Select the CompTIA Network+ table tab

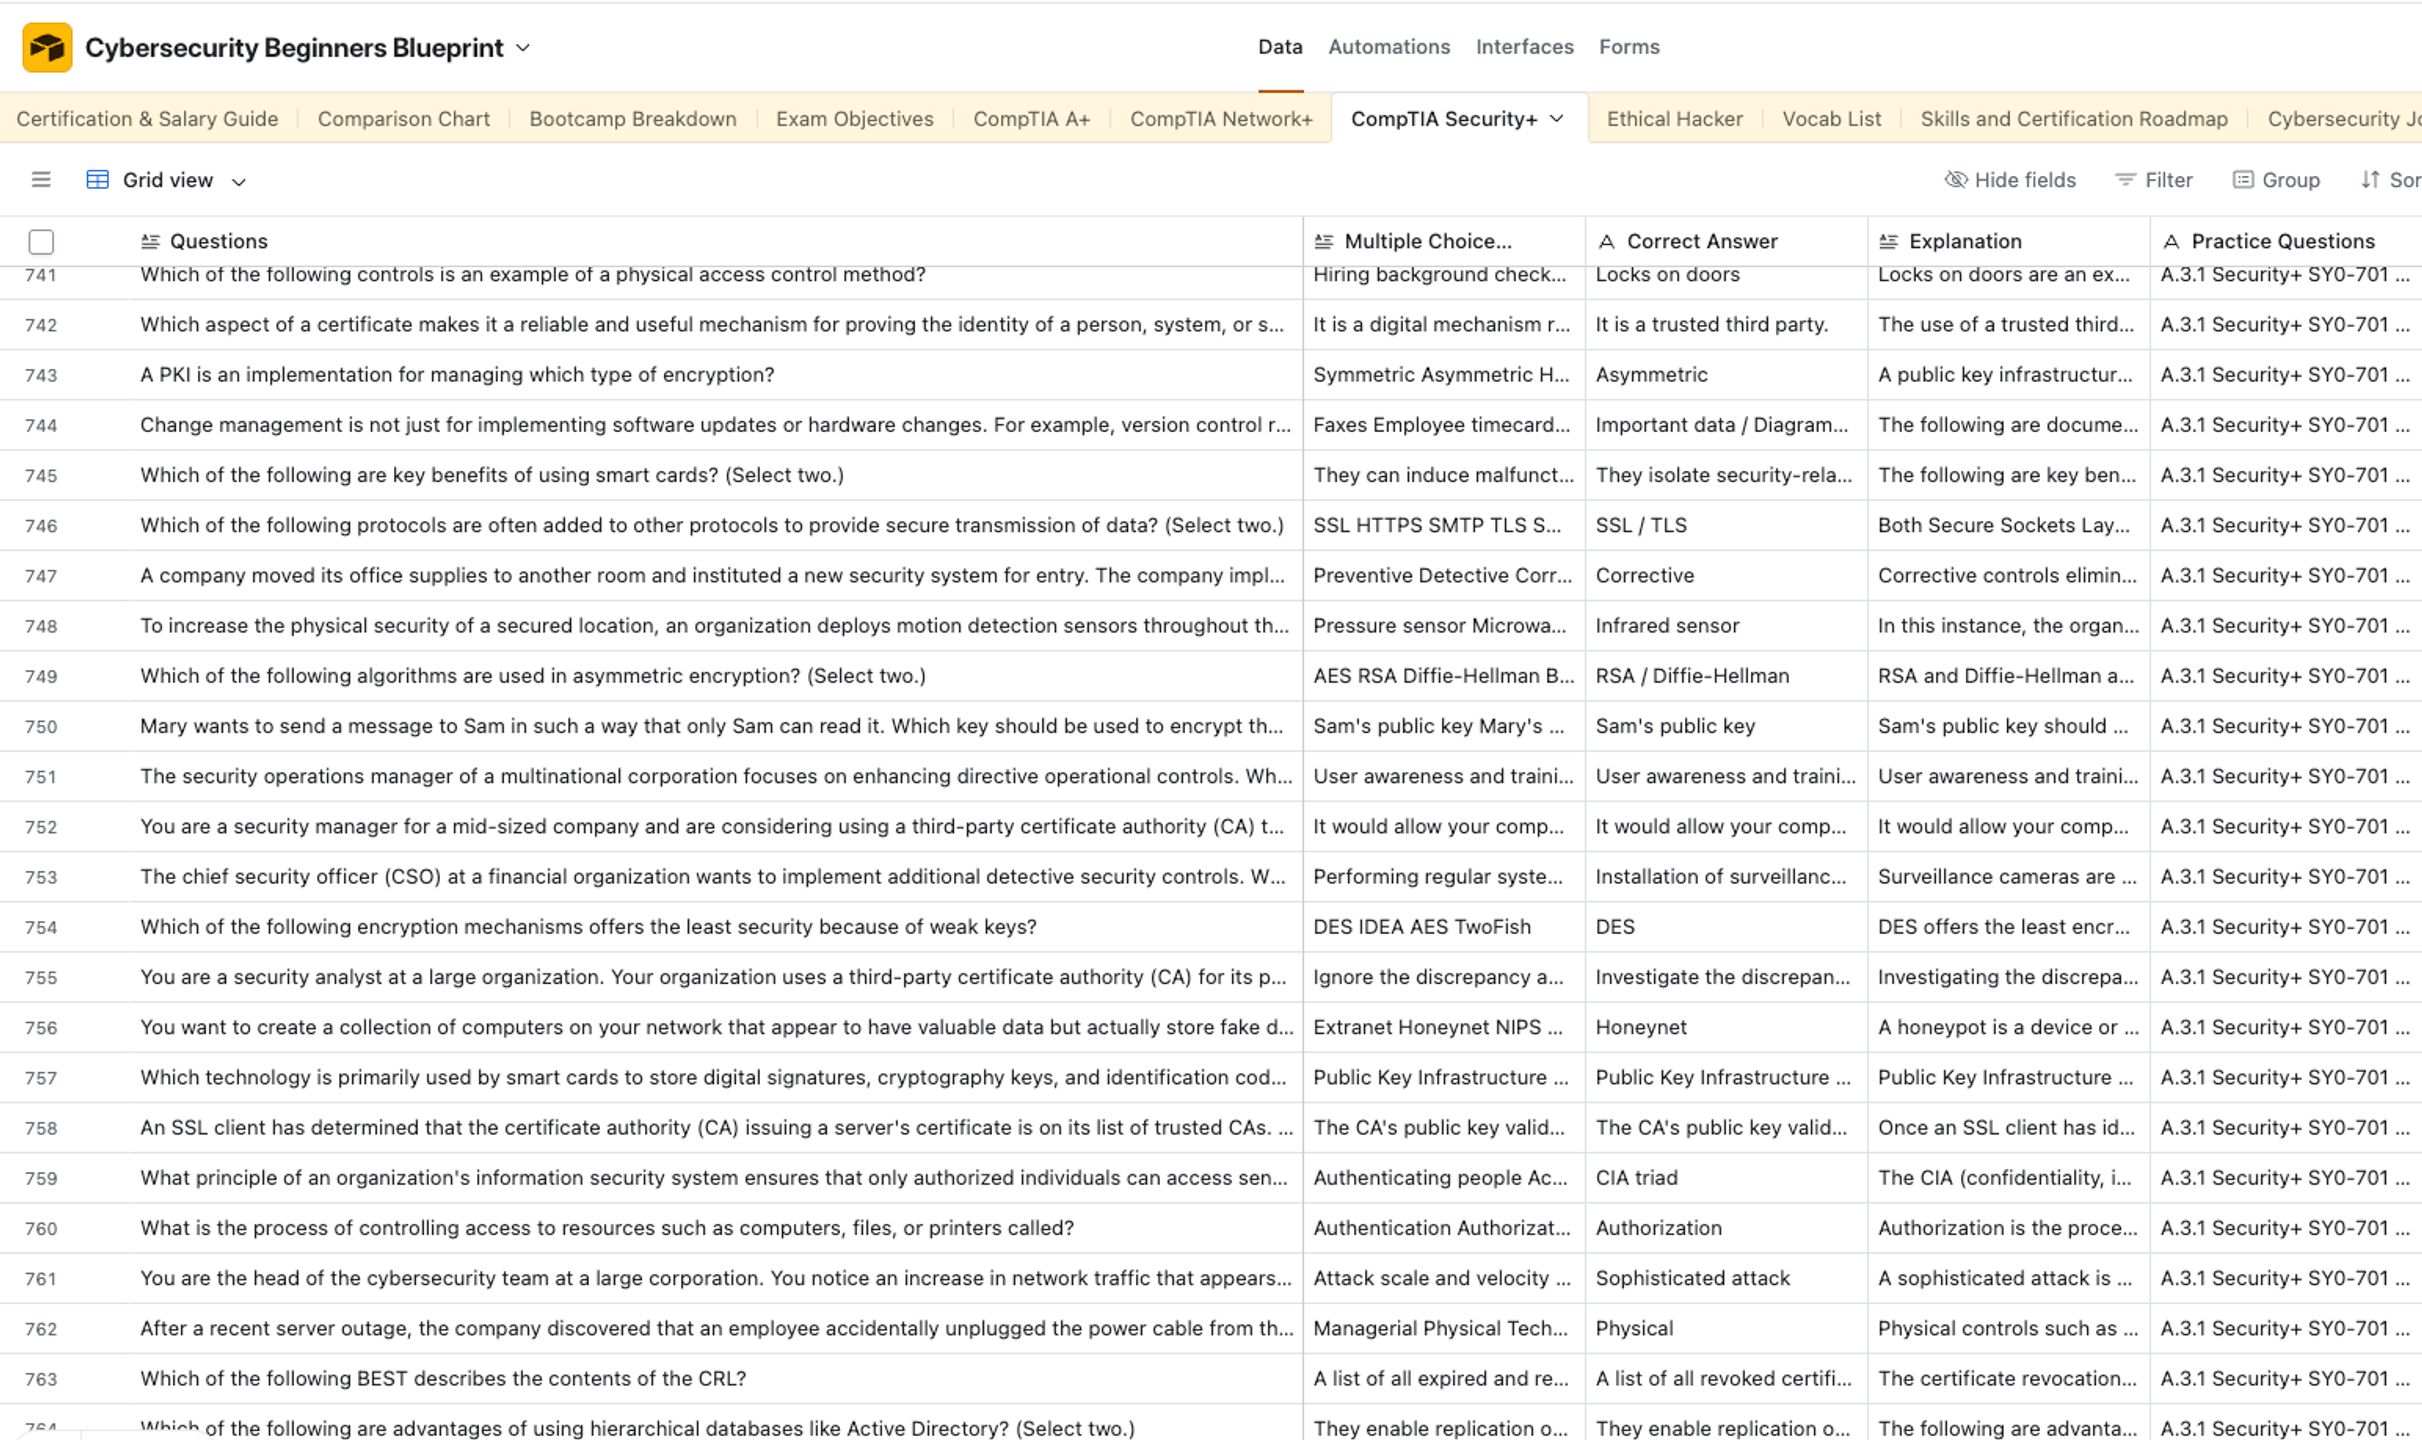[x=1221, y=119]
